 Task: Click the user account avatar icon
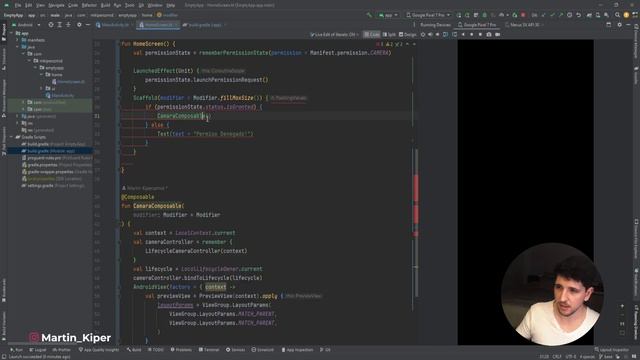tap(626, 15)
